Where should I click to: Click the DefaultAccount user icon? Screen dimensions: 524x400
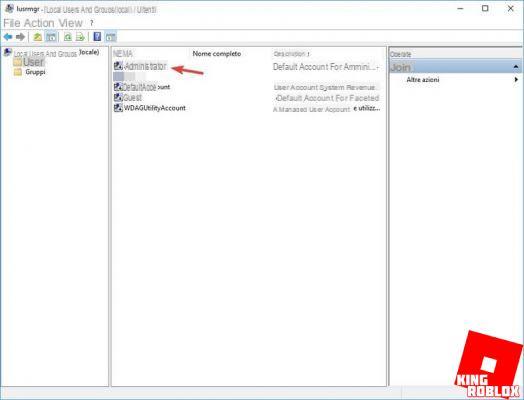tap(118, 87)
